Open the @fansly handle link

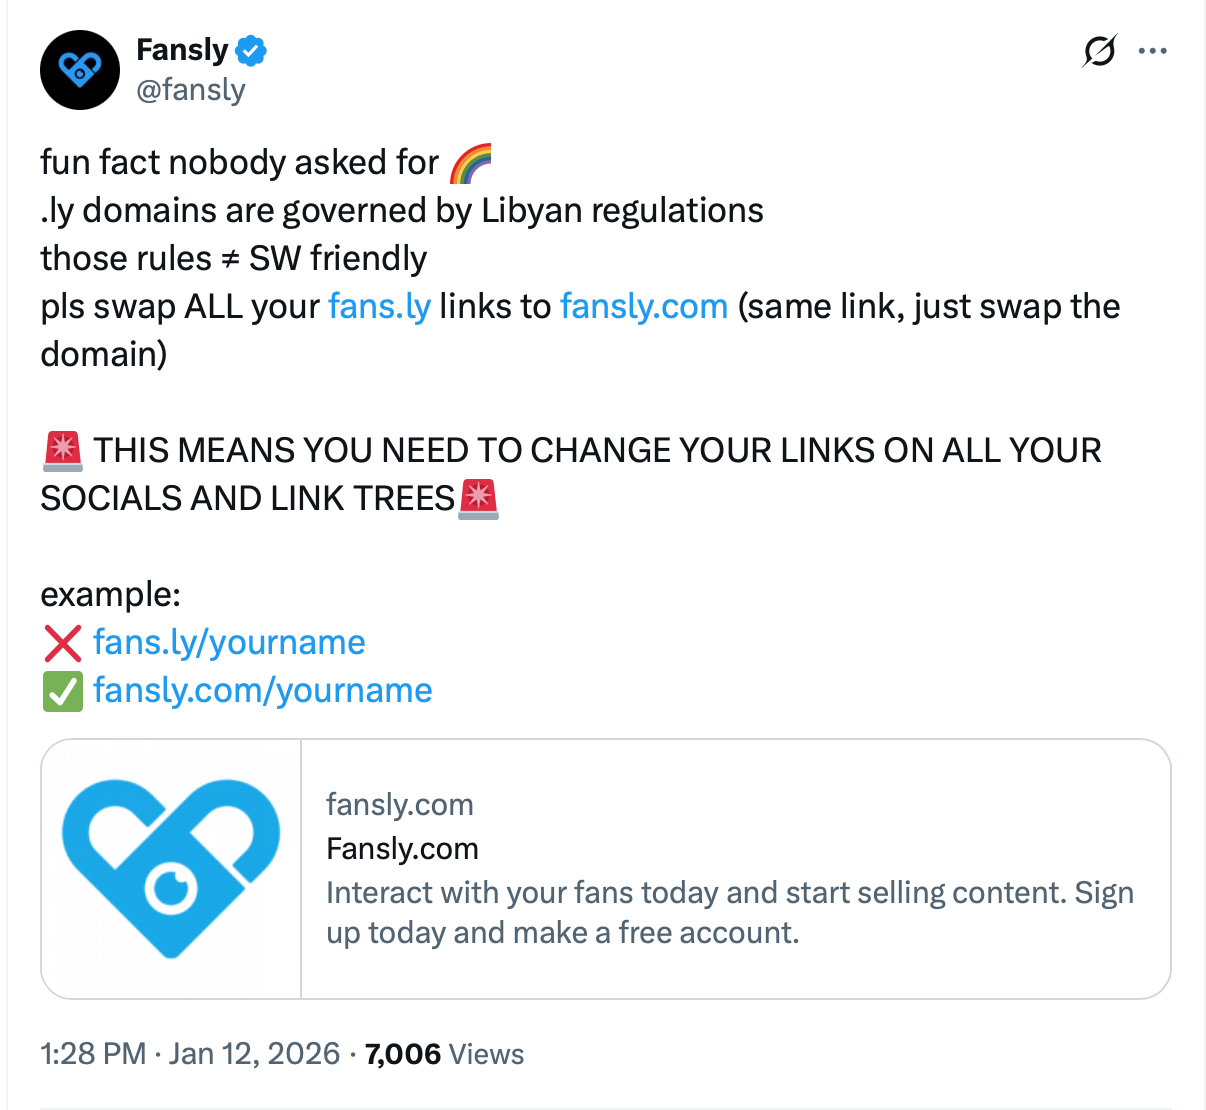click(x=191, y=90)
